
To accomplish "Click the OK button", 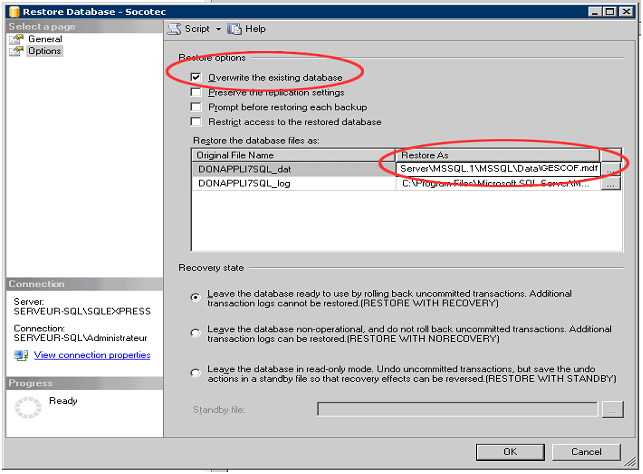I will point(510,452).
